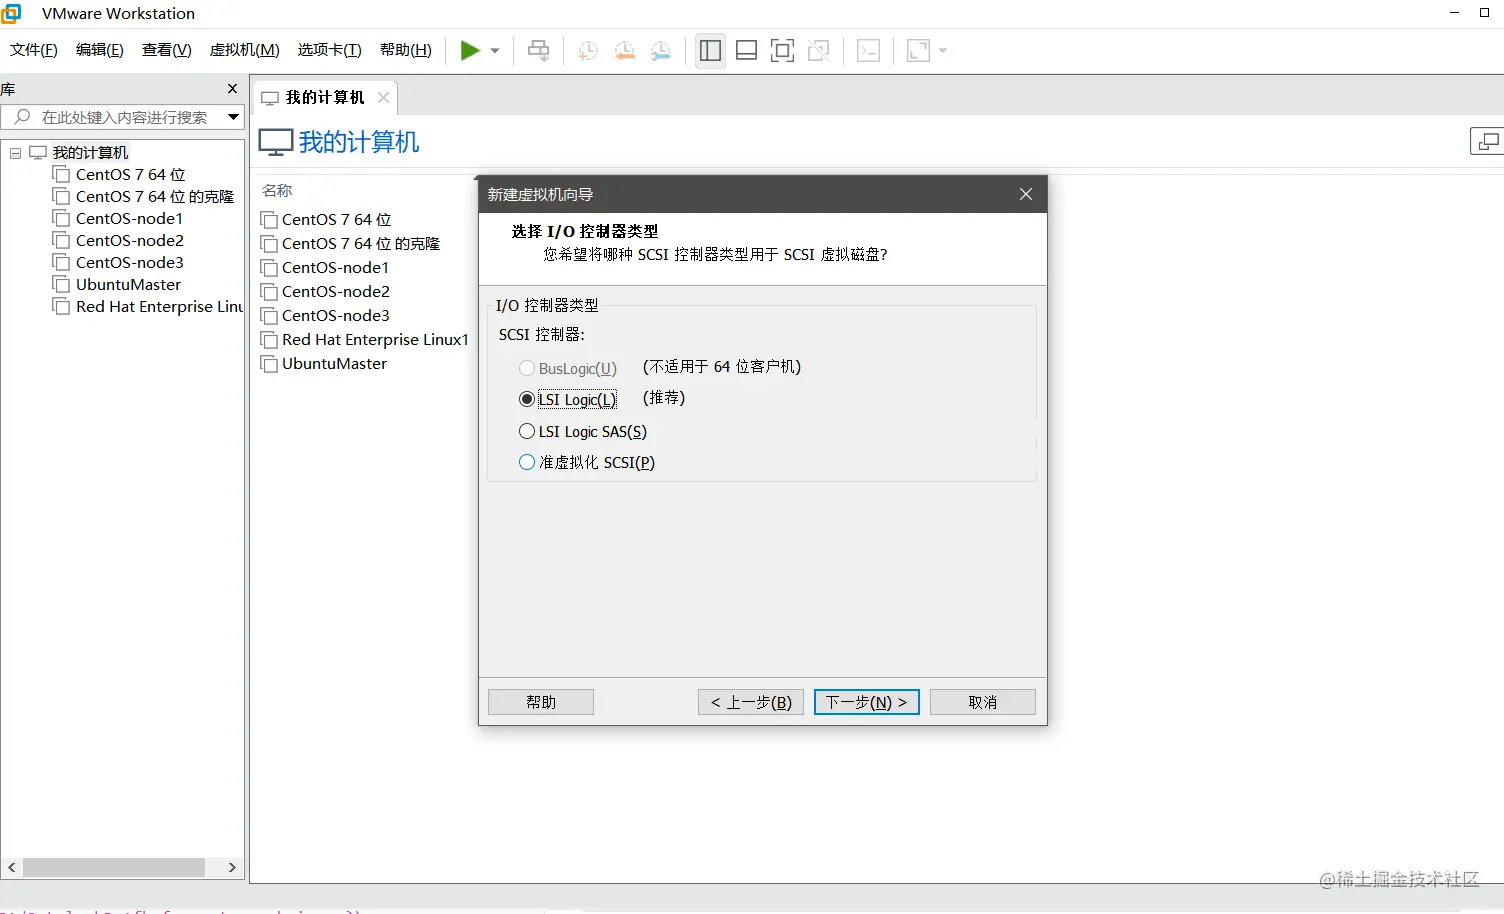Toggle the thumbnail bar view icon
The width and height of the screenshot is (1504, 914).
747,50
